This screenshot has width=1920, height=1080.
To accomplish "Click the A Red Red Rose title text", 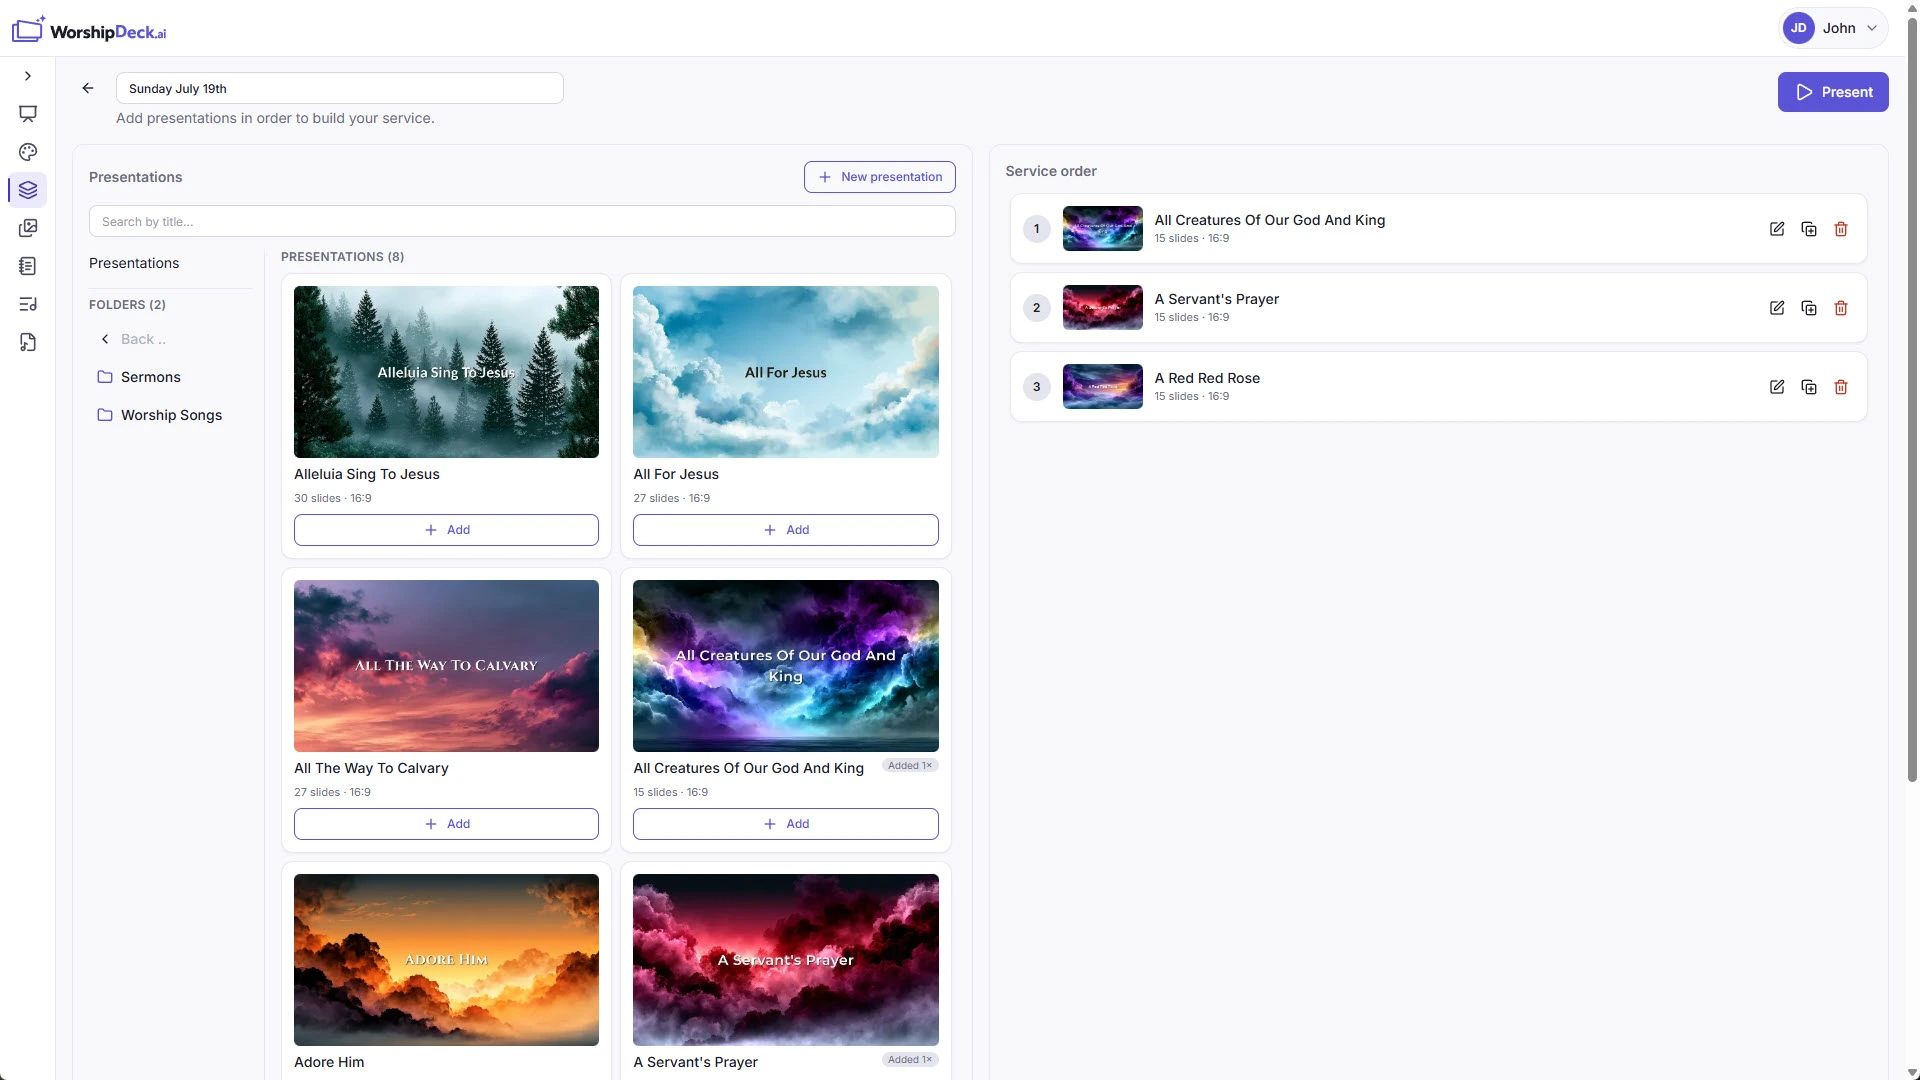I will pos(1207,378).
